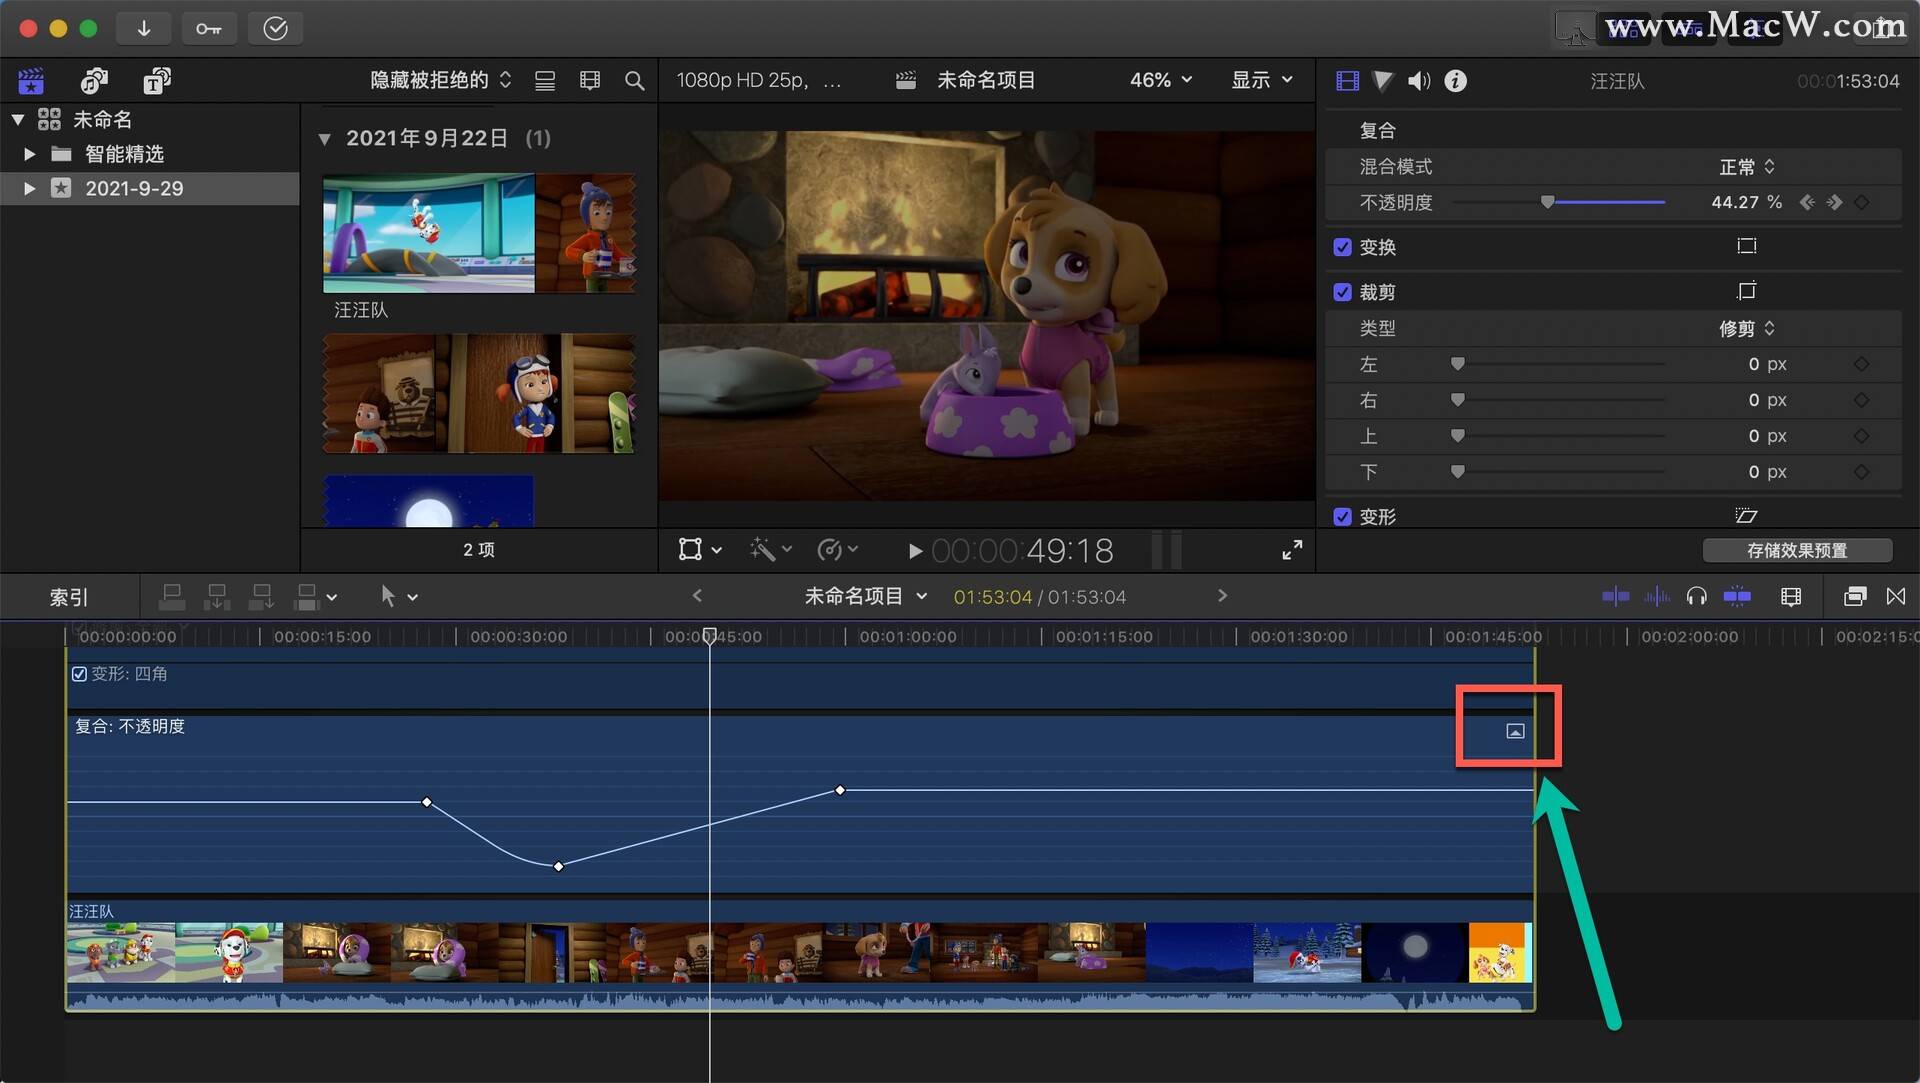Open the 隐藏被拒绝的 filter menu
The height and width of the screenshot is (1083, 1920).
tap(441, 80)
